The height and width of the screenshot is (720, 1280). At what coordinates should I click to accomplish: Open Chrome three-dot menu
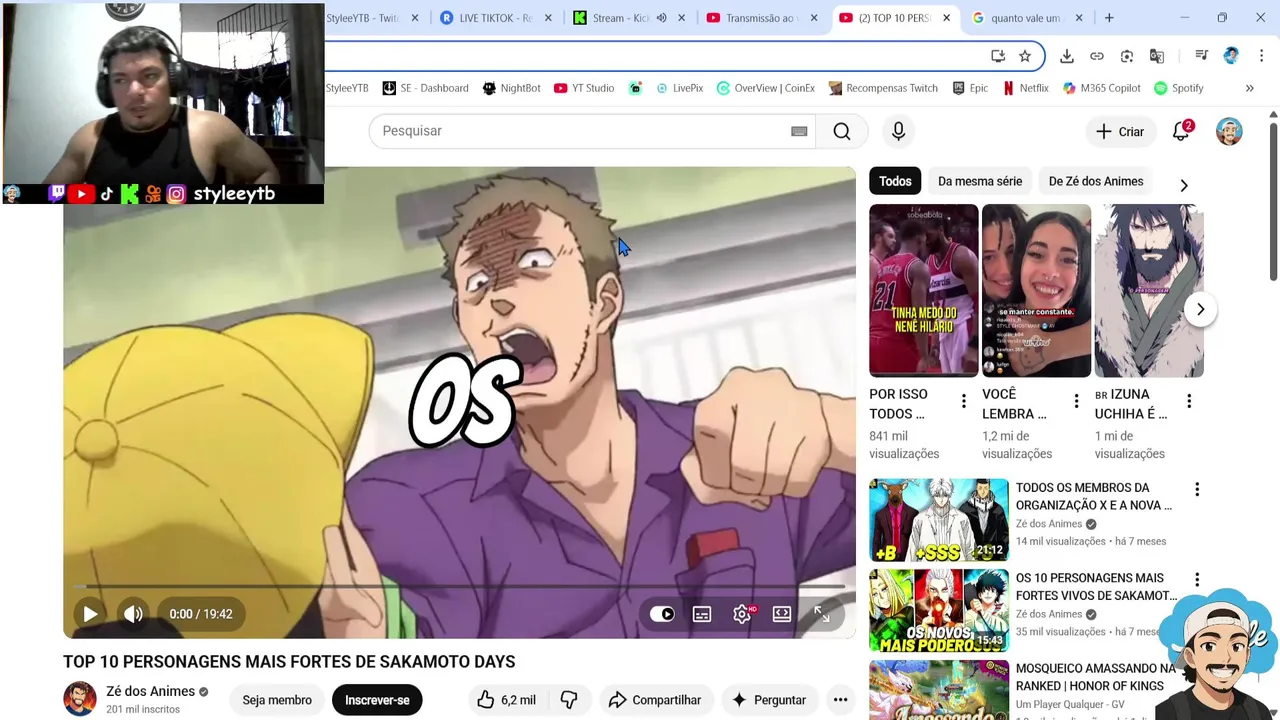(1261, 56)
